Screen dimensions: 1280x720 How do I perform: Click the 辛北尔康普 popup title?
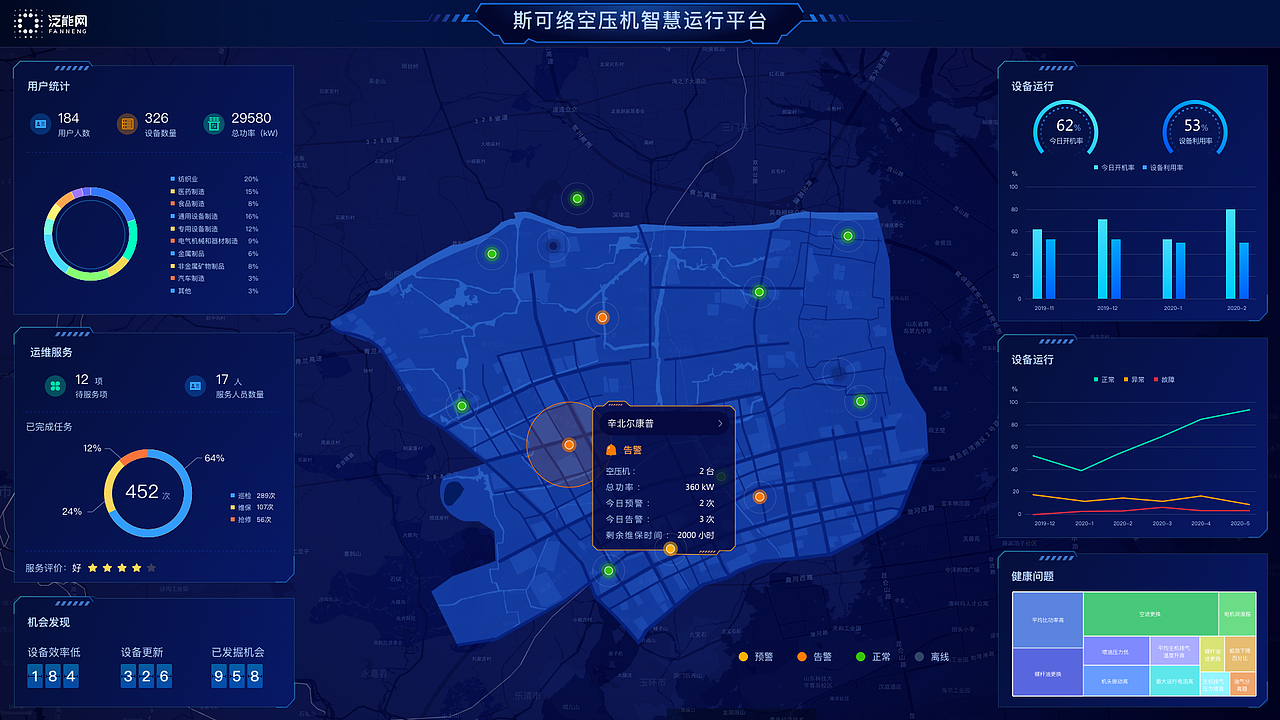630,424
